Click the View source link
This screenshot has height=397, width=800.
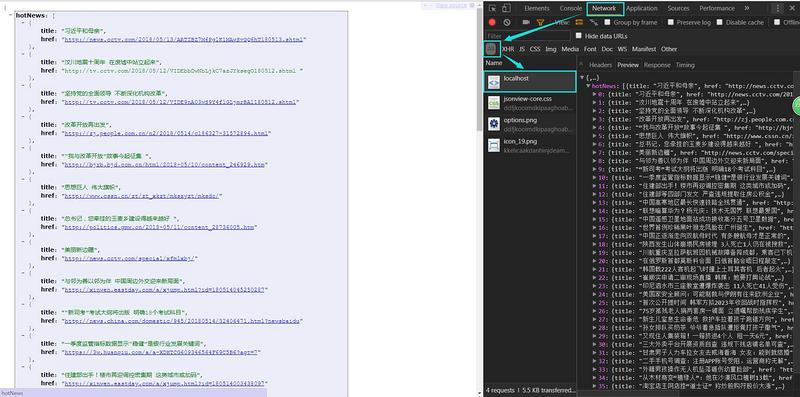451,5
